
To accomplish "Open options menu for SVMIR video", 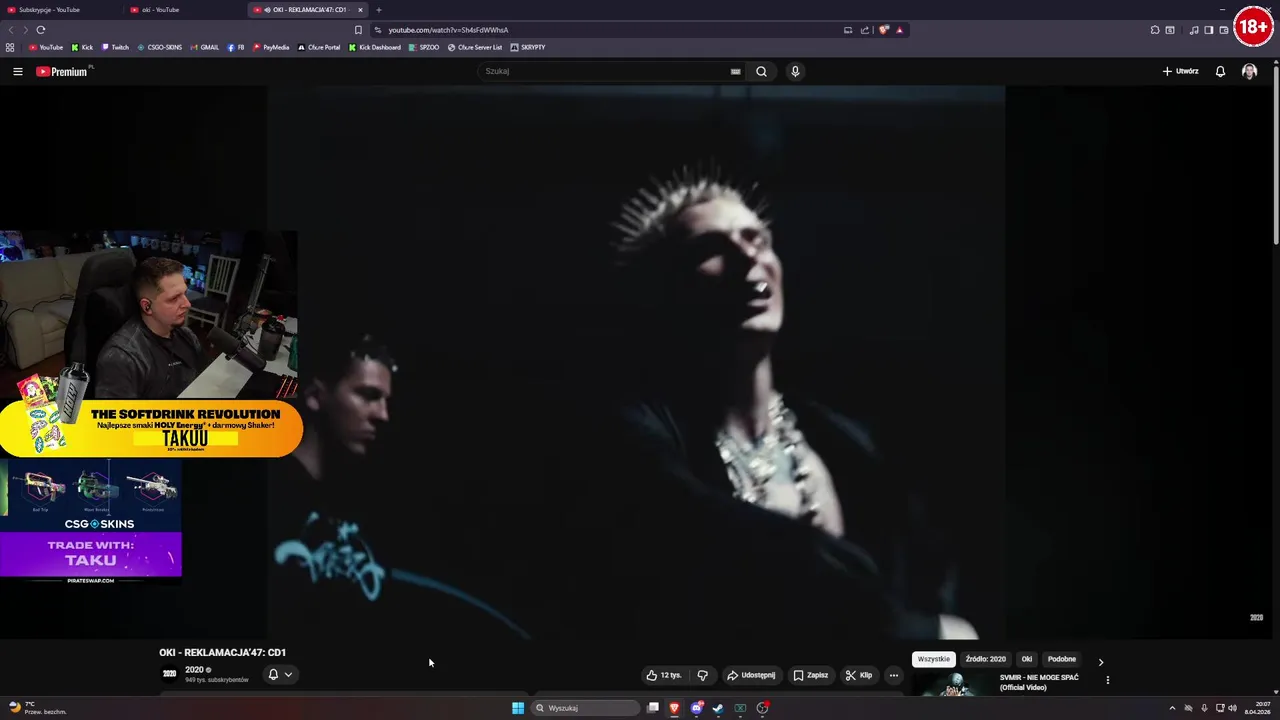I will click(1107, 680).
